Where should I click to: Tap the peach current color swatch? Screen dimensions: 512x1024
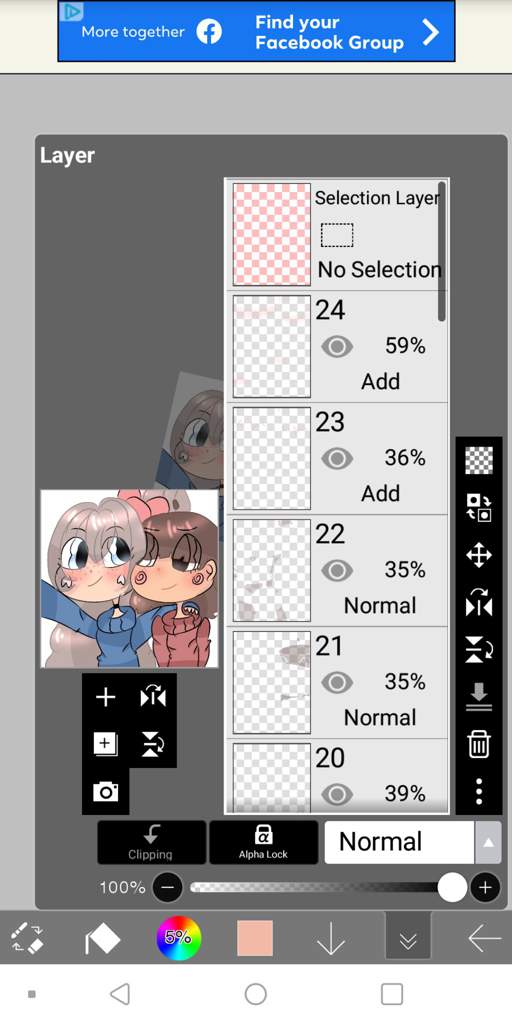pyautogui.click(x=255, y=938)
